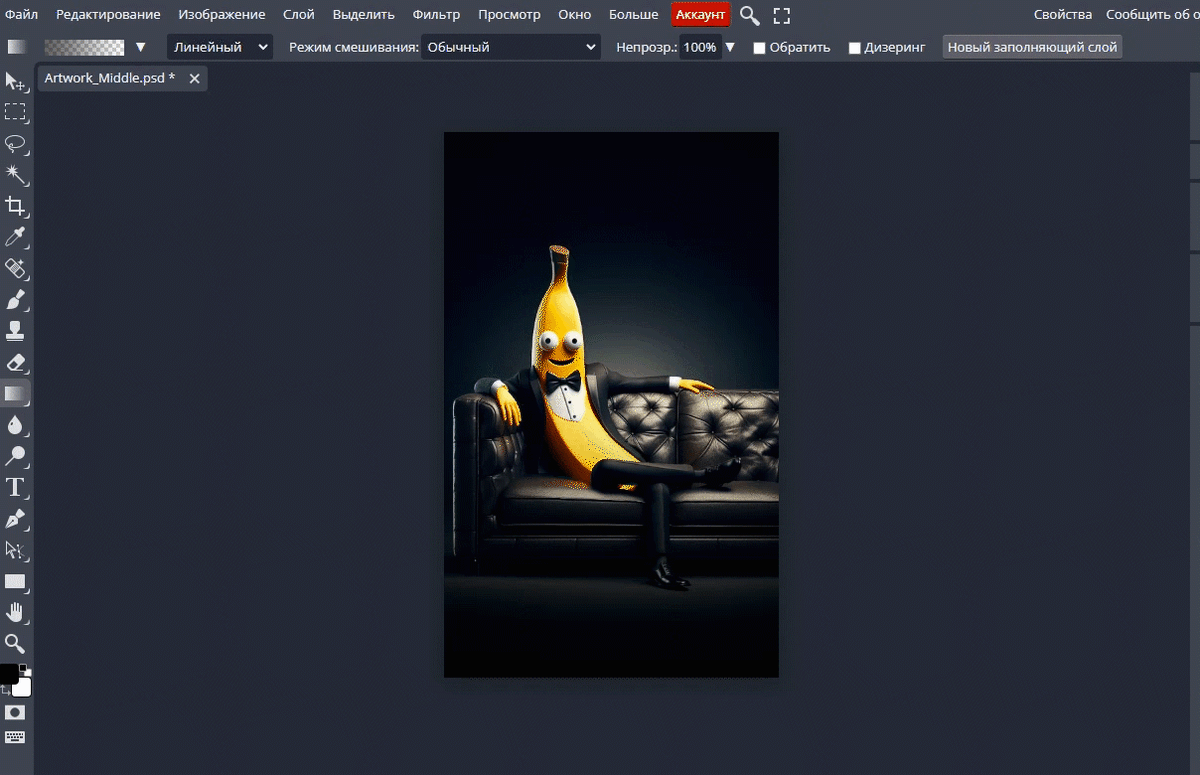This screenshot has width=1200, height=775.
Task: Open the Просмотр menu
Action: click(509, 15)
